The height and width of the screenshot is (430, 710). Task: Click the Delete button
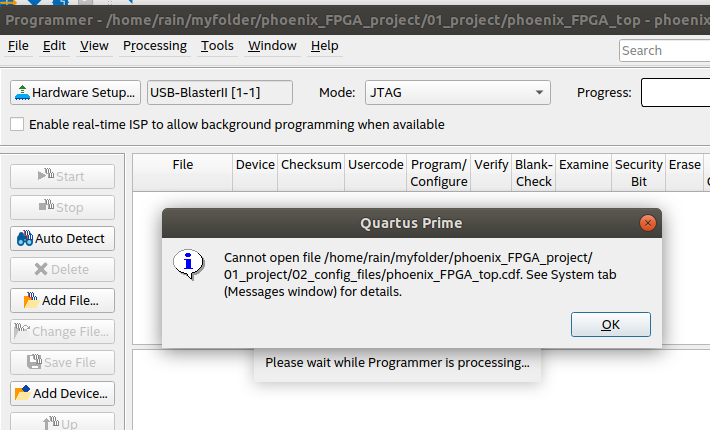pos(62,270)
